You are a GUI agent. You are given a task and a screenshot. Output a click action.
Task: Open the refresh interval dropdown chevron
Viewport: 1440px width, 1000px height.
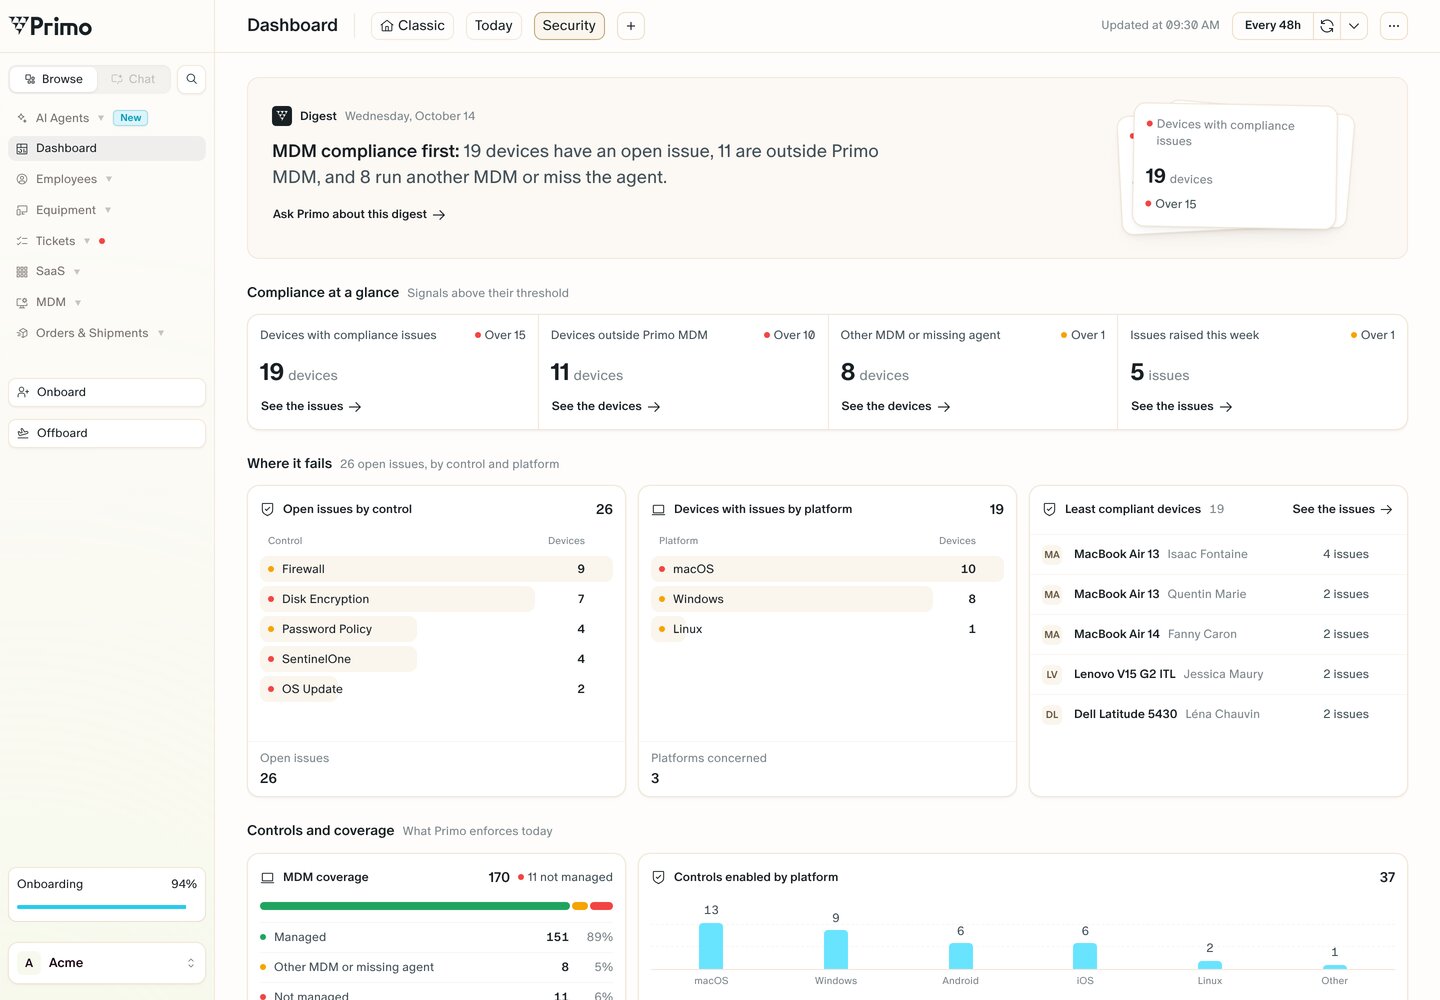[x=1354, y=26]
